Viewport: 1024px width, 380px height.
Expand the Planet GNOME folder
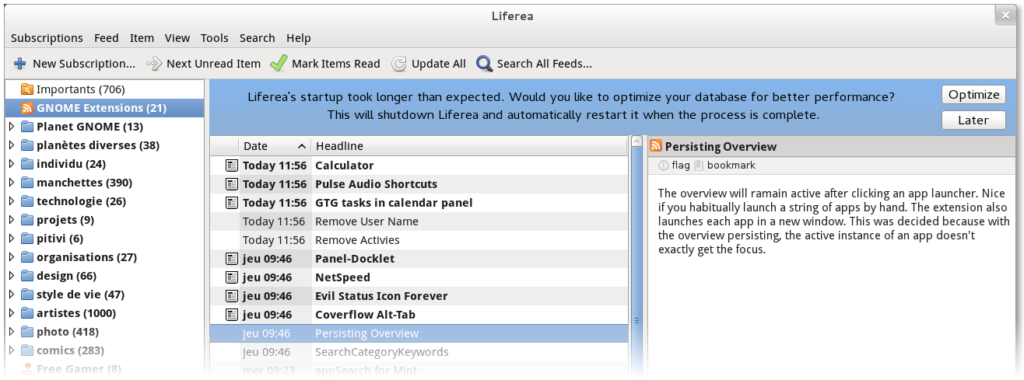click(x=11, y=127)
